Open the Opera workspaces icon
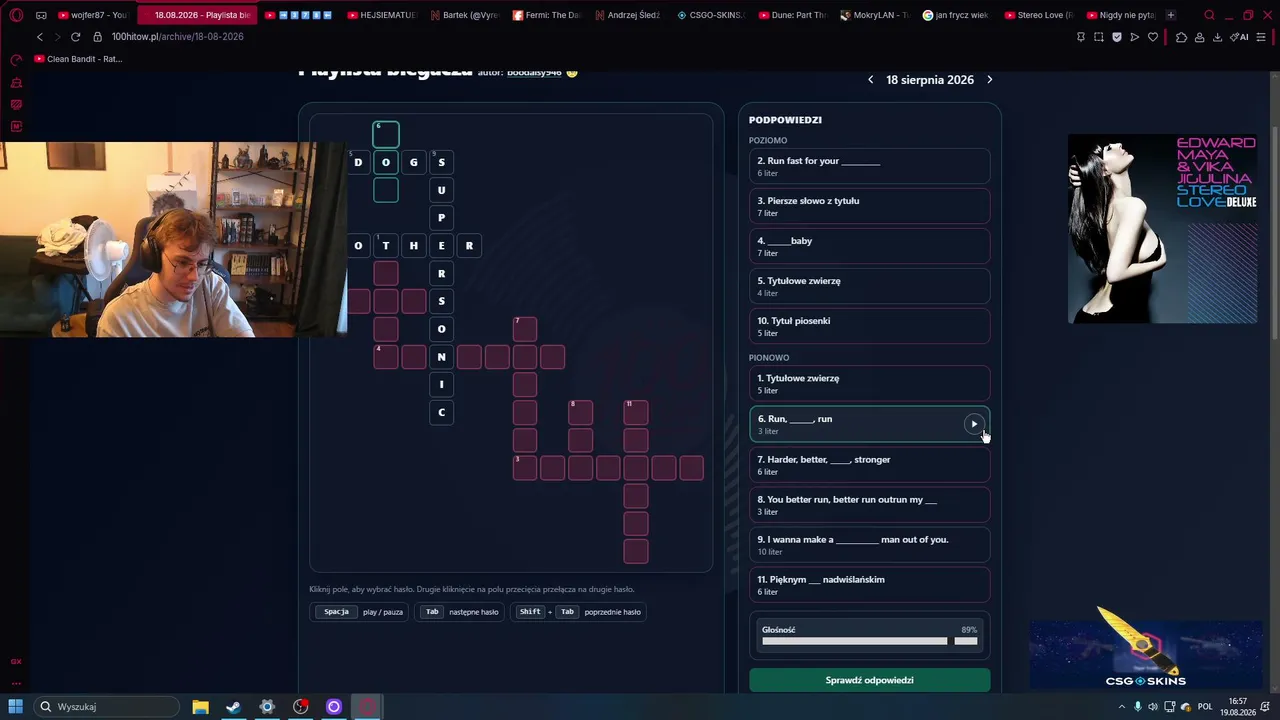 41,15
